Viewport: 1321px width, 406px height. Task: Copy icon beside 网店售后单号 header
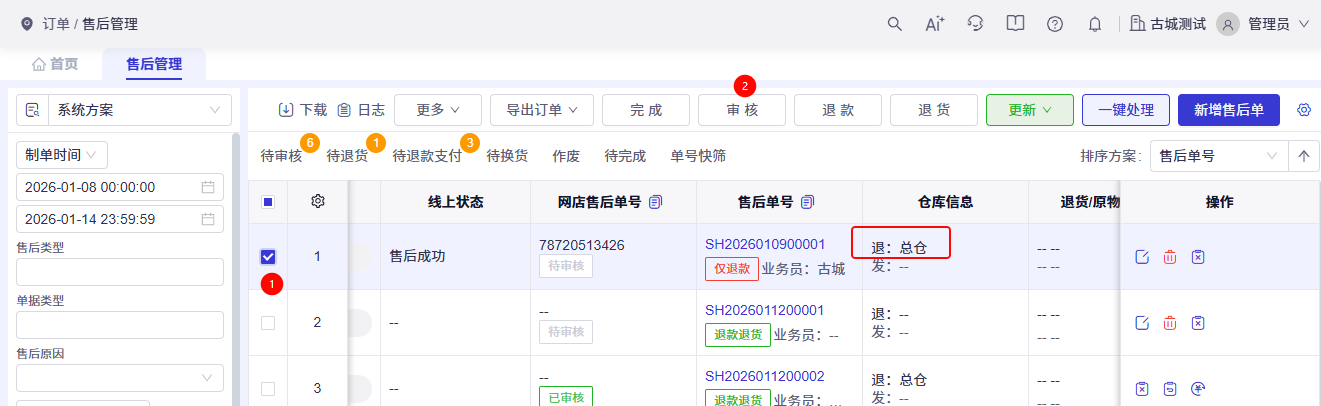point(656,202)
